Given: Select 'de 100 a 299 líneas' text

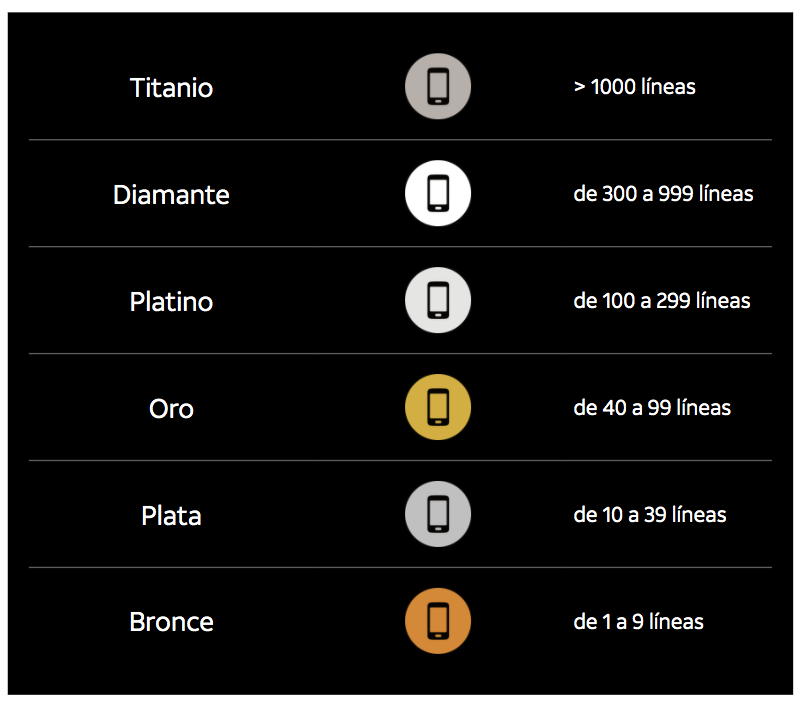Looking at the screenshot, I should click(x=662, y=301).
